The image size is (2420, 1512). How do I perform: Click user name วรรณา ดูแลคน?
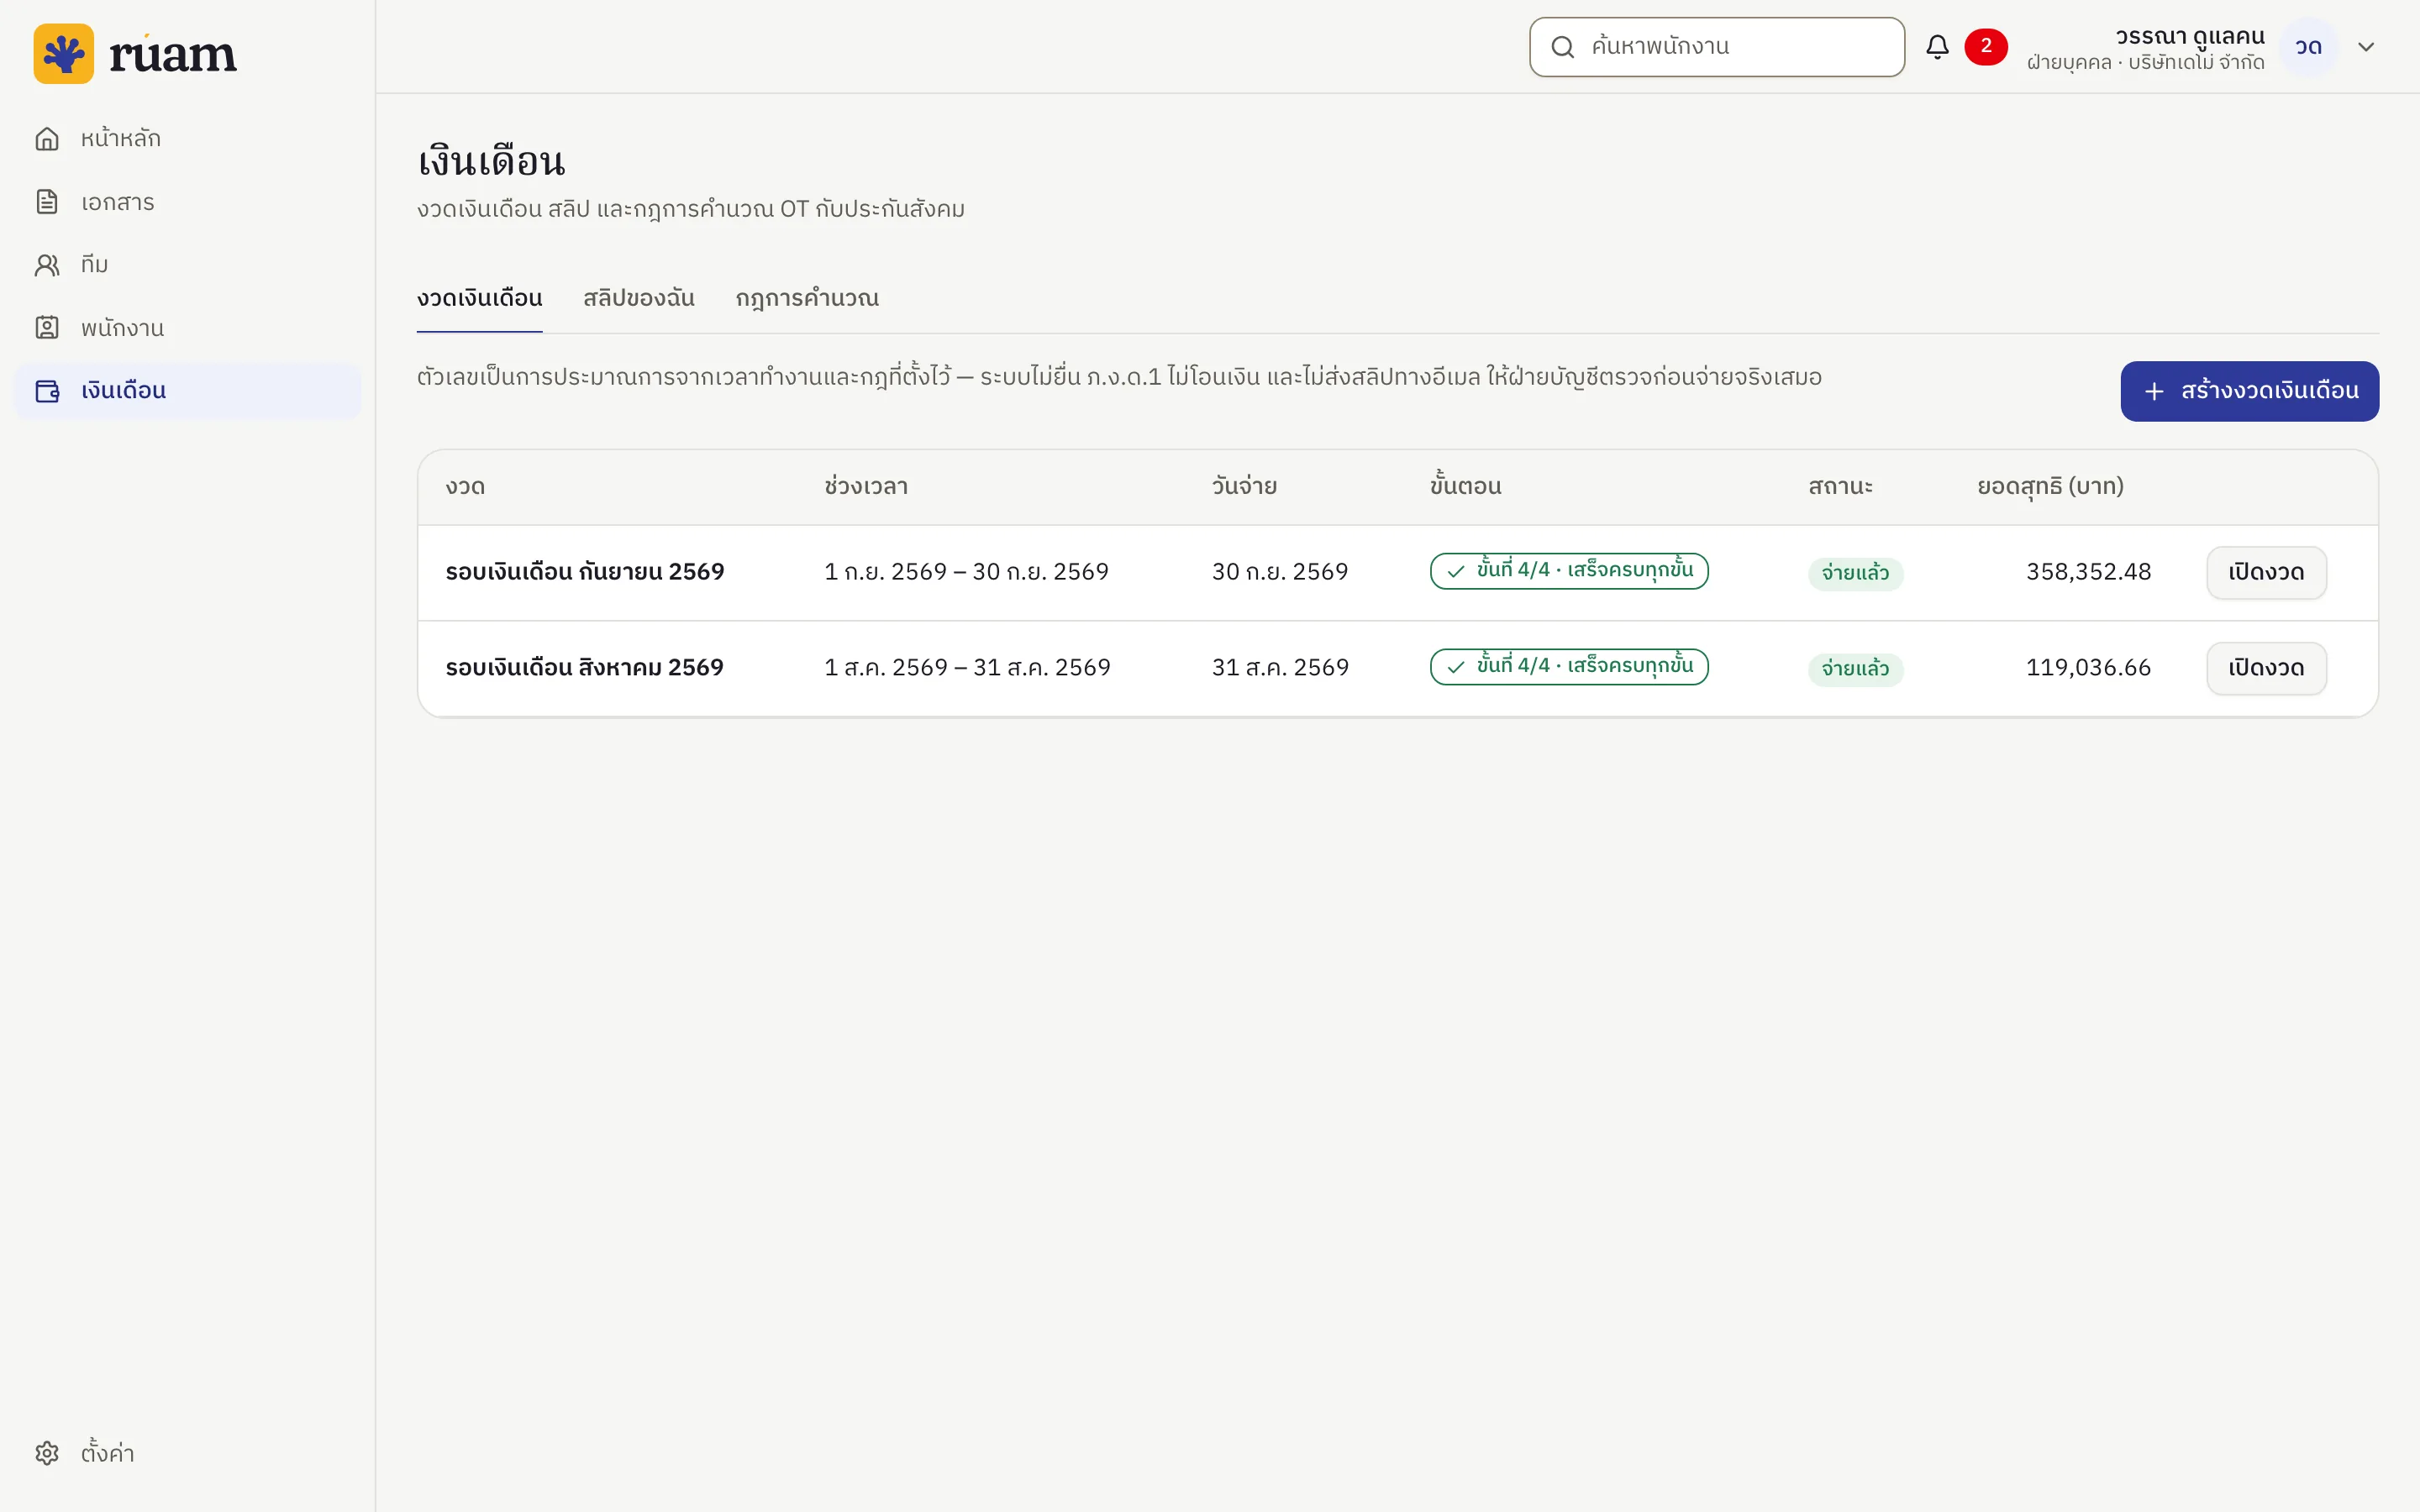[2190, 36]
